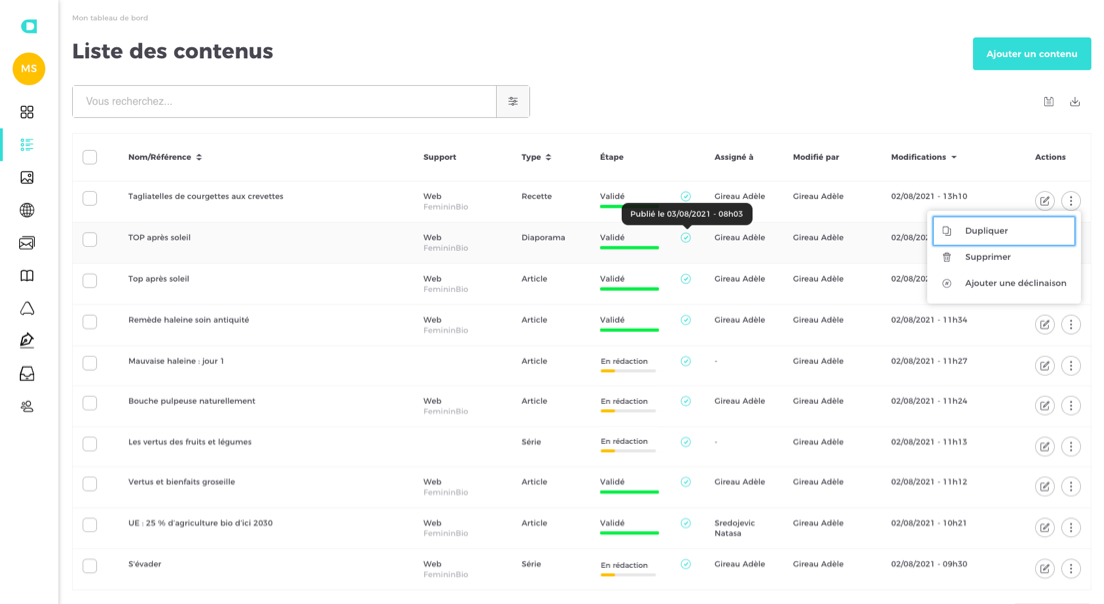Screen dimensions: 1104x604
Task: Click the Vous recherchez search field
Action: click(x=284, y=101)
